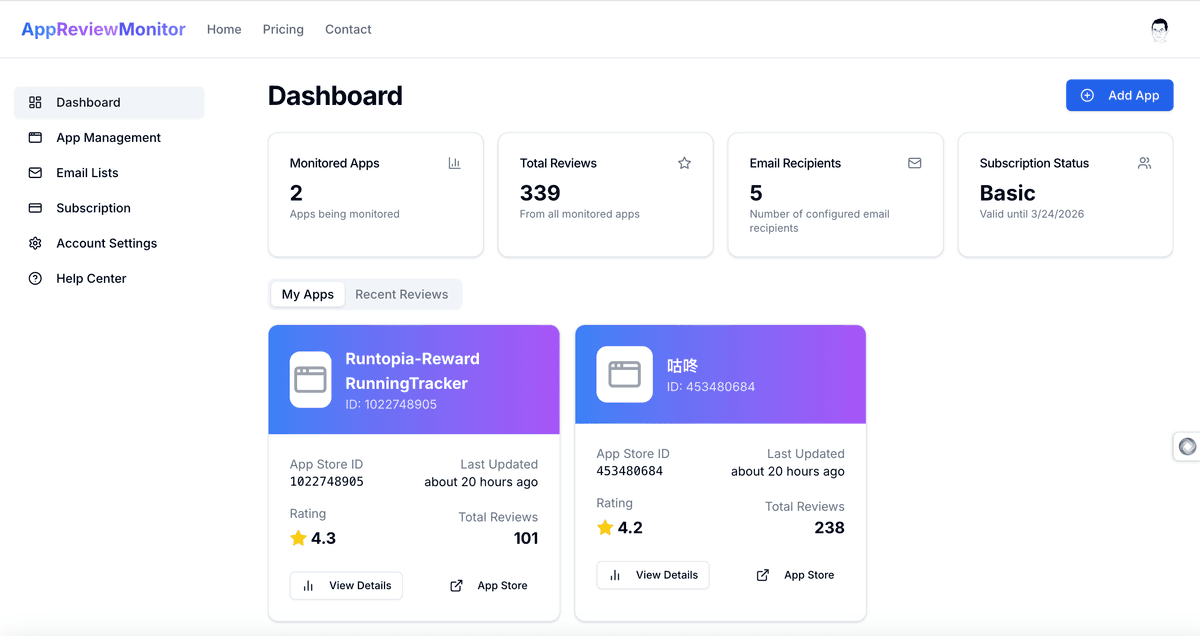Open App Store link for 咕咚 app
The height and width of the screenshot is (636, 1200).
(796, 575)
